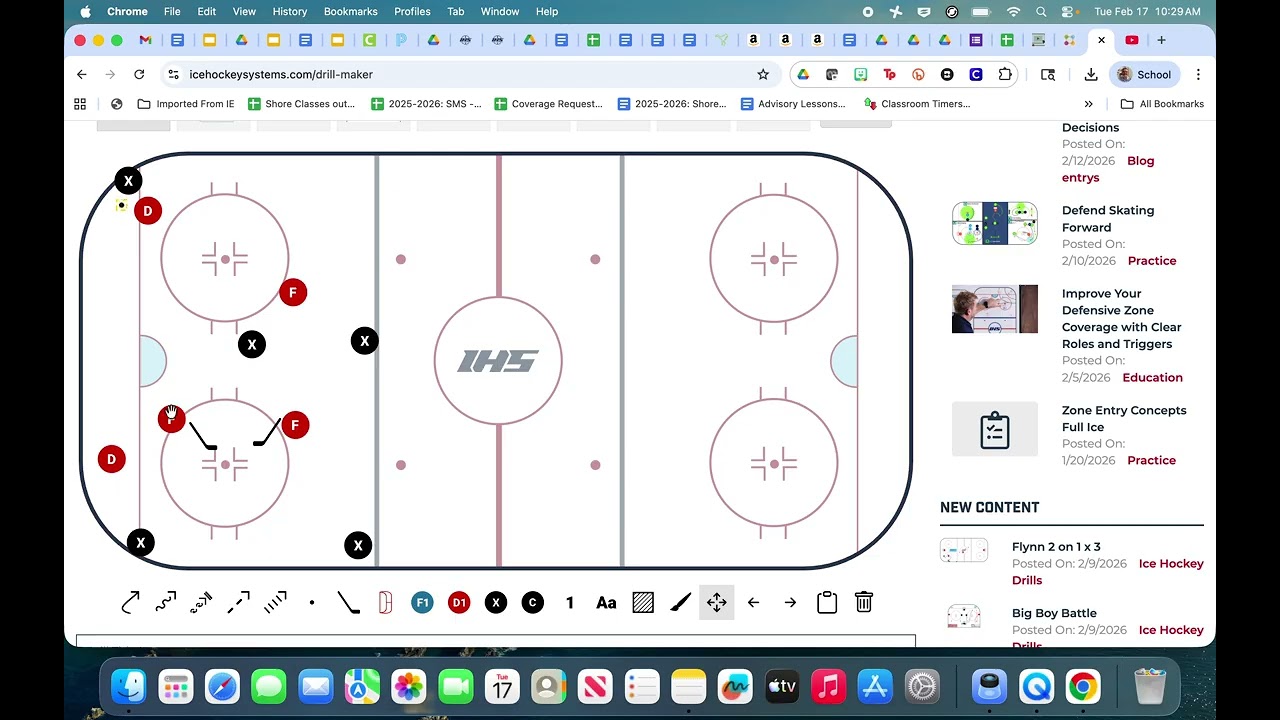Open the All Bookmarks folder

1162,104
